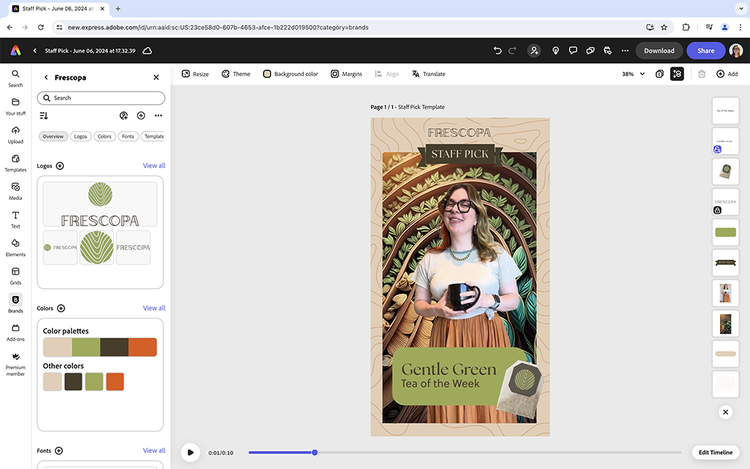Open the Templates panel in the sidebar
750x469 pixels.
(x=15, y=160)
